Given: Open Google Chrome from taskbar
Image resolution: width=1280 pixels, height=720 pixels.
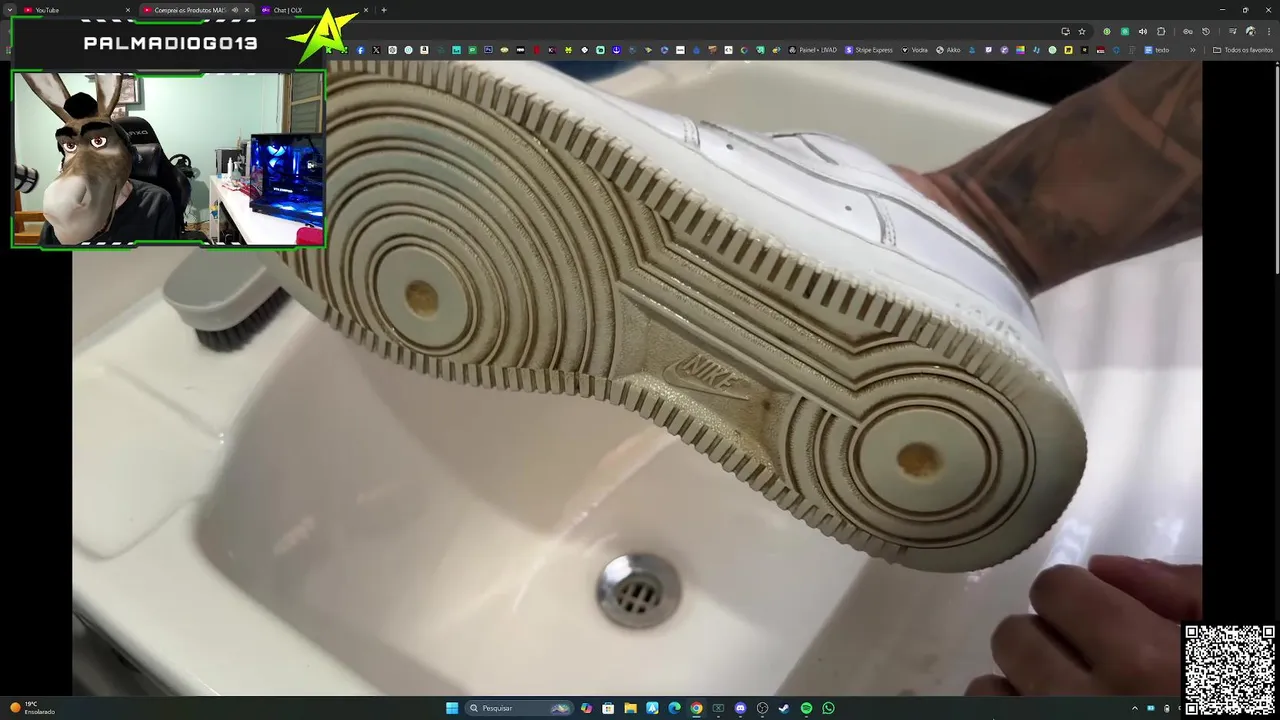Looking at the screenshot, I should click(x=696, y=708).
